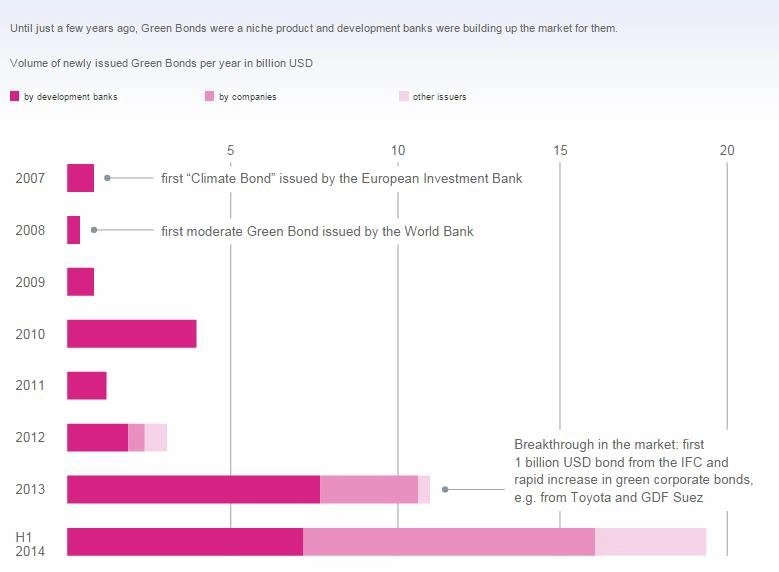Click the 'by companies' legend label
Screen dimensions: 779x572
247,96
